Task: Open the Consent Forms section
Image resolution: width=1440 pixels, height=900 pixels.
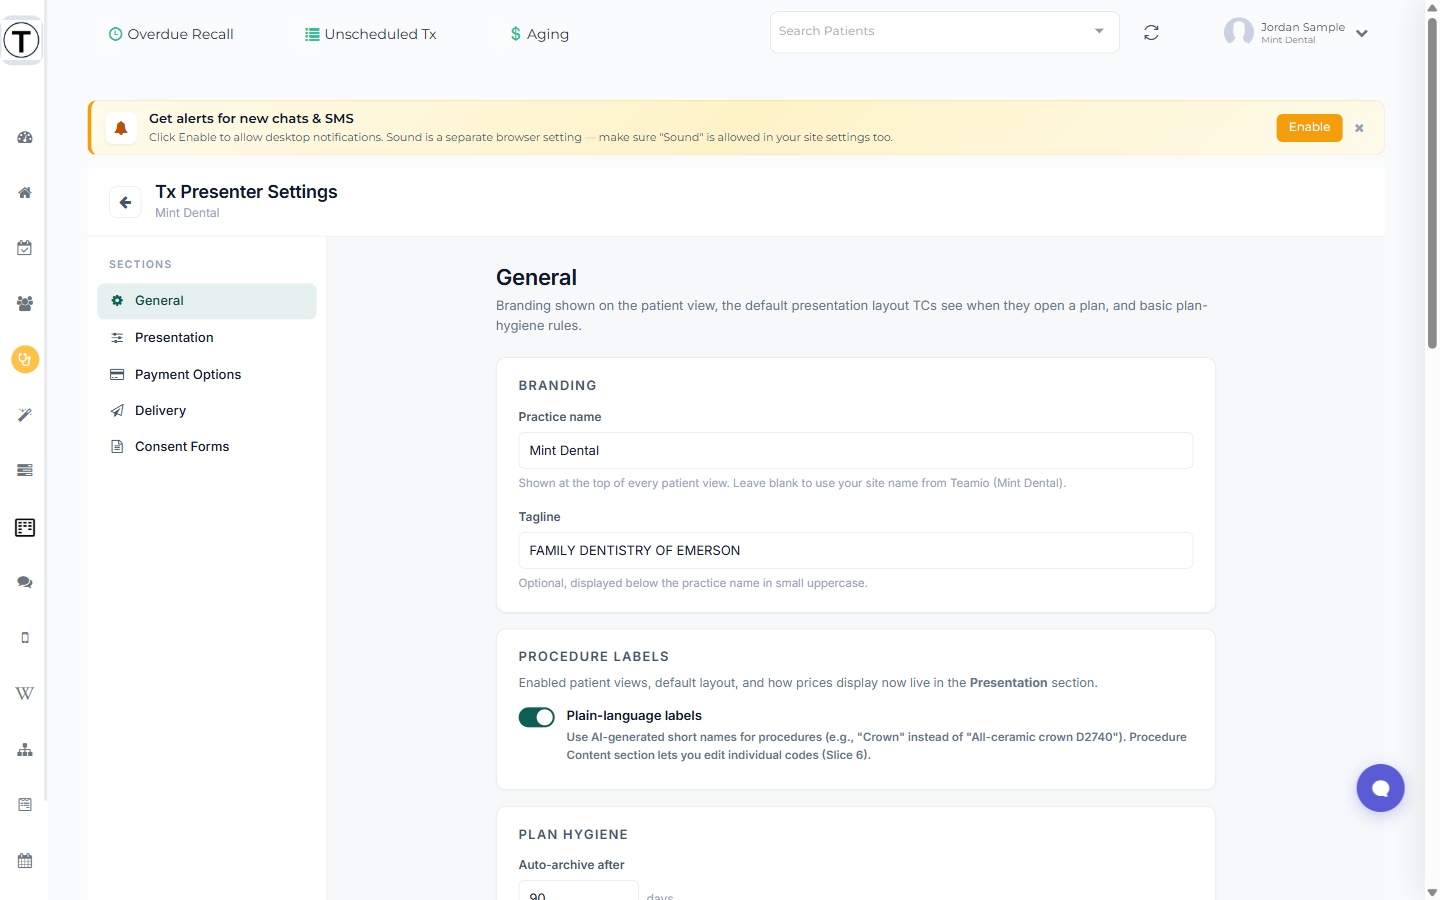Action: 207,447
